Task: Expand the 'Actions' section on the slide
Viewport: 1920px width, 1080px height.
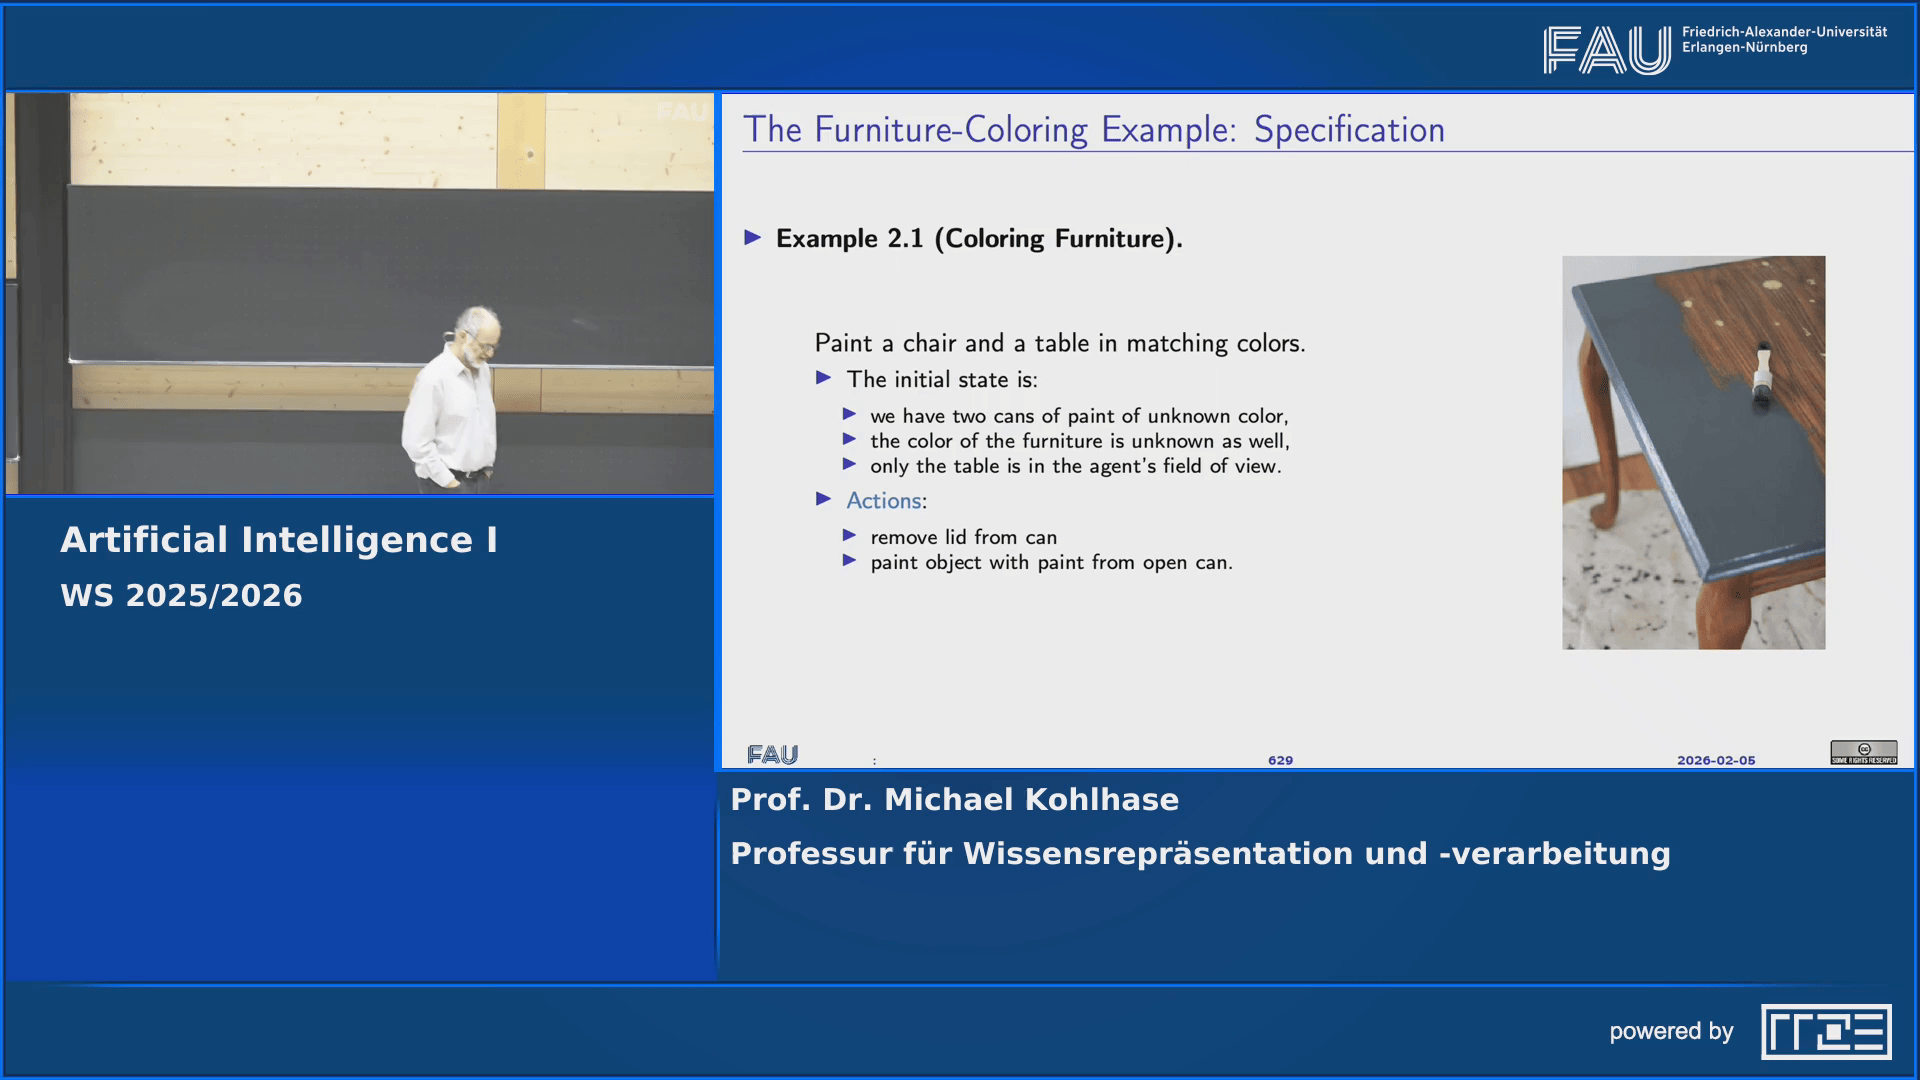Action: (884, 500)
